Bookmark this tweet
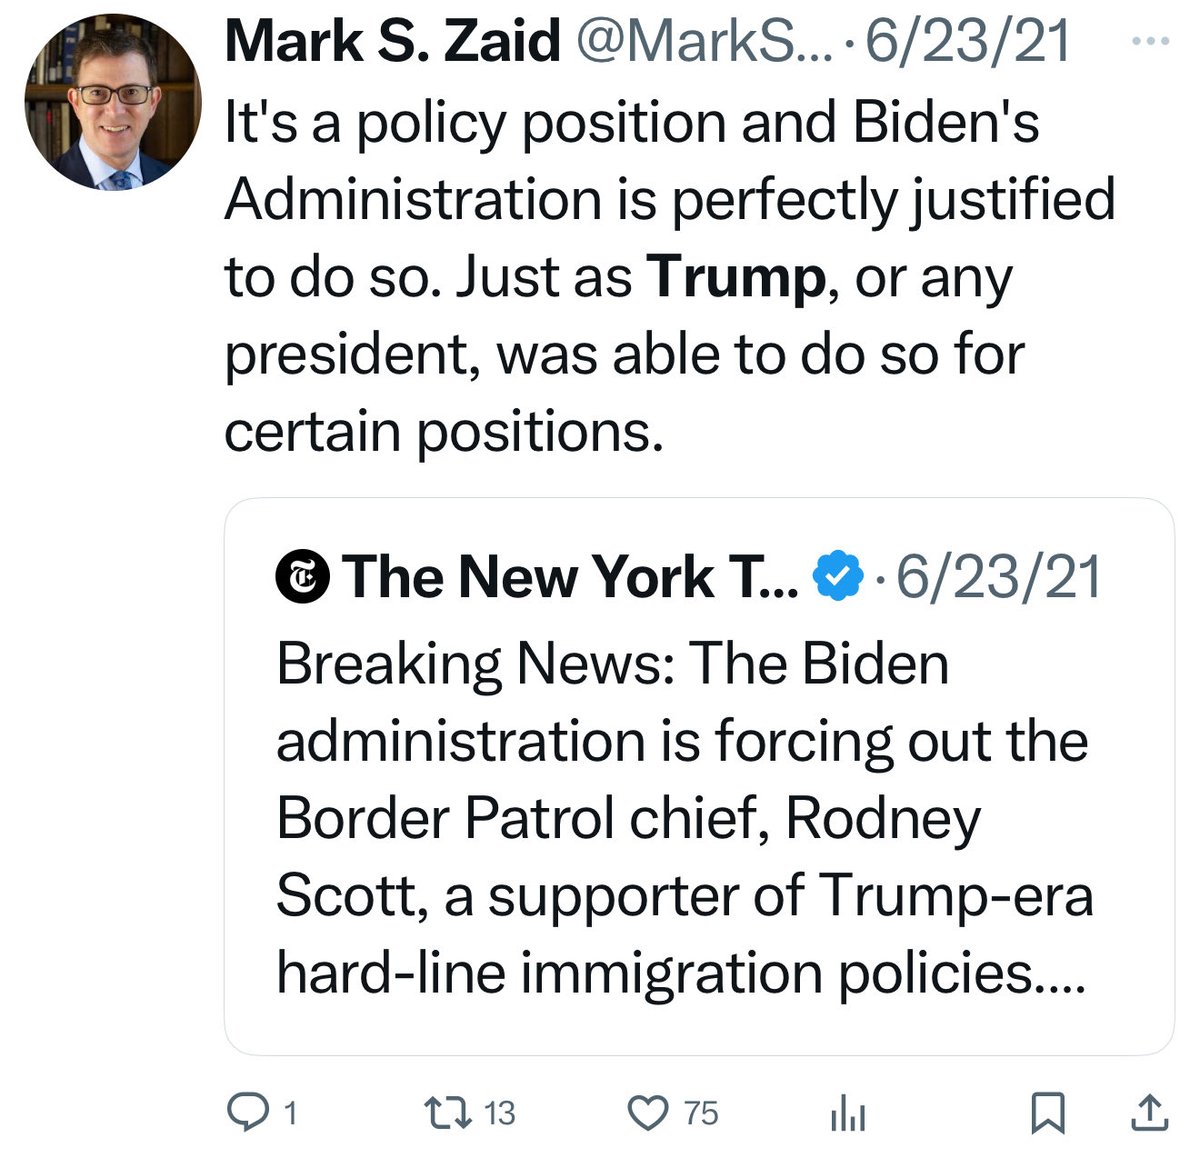1200x1158 pixels. (x=1047, y=1112)
